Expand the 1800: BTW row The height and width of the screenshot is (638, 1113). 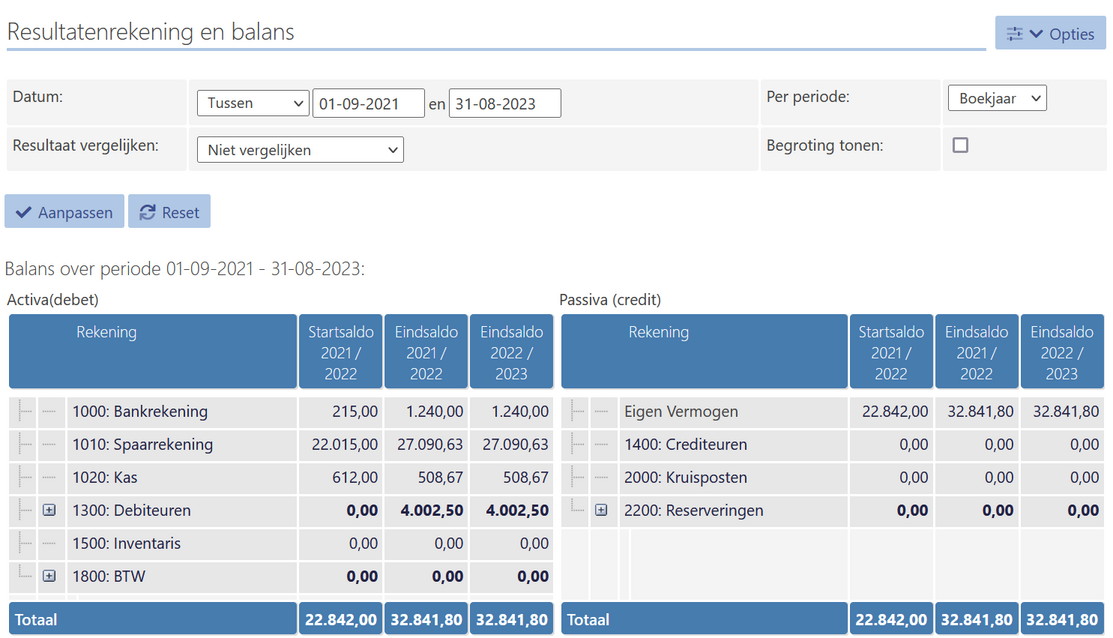(x=49, y=576)
